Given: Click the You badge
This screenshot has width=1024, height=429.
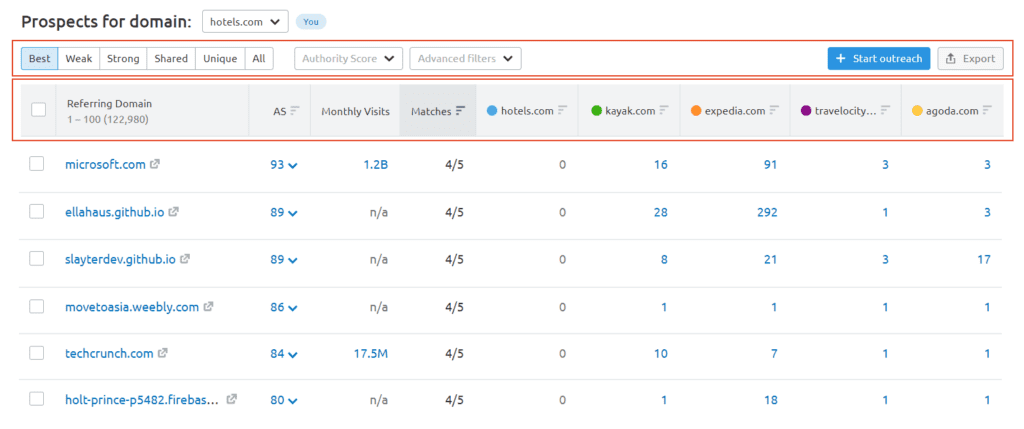Looking at the screenshot, I should [x=311, y=22].
